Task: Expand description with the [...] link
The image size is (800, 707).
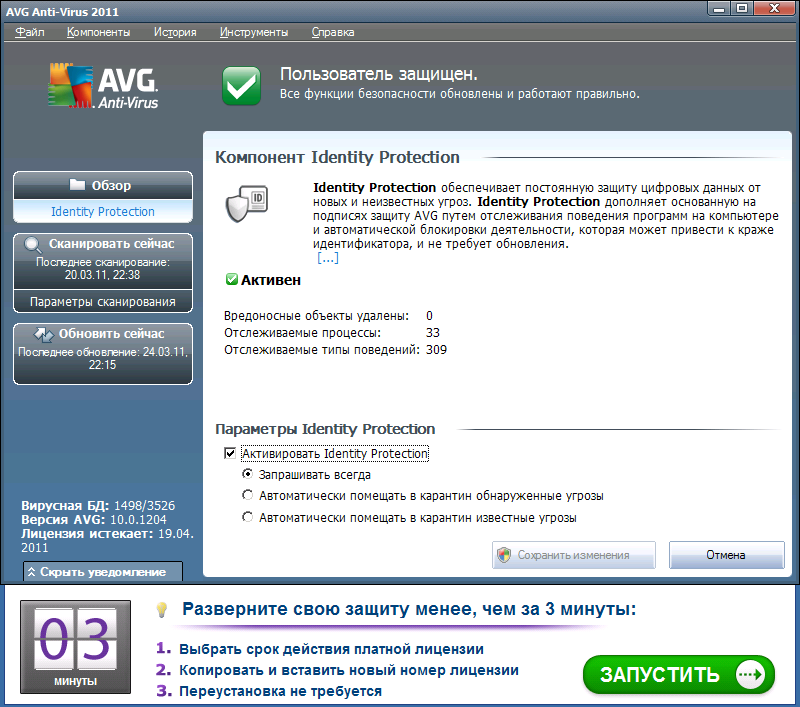Action: point(328,258)
